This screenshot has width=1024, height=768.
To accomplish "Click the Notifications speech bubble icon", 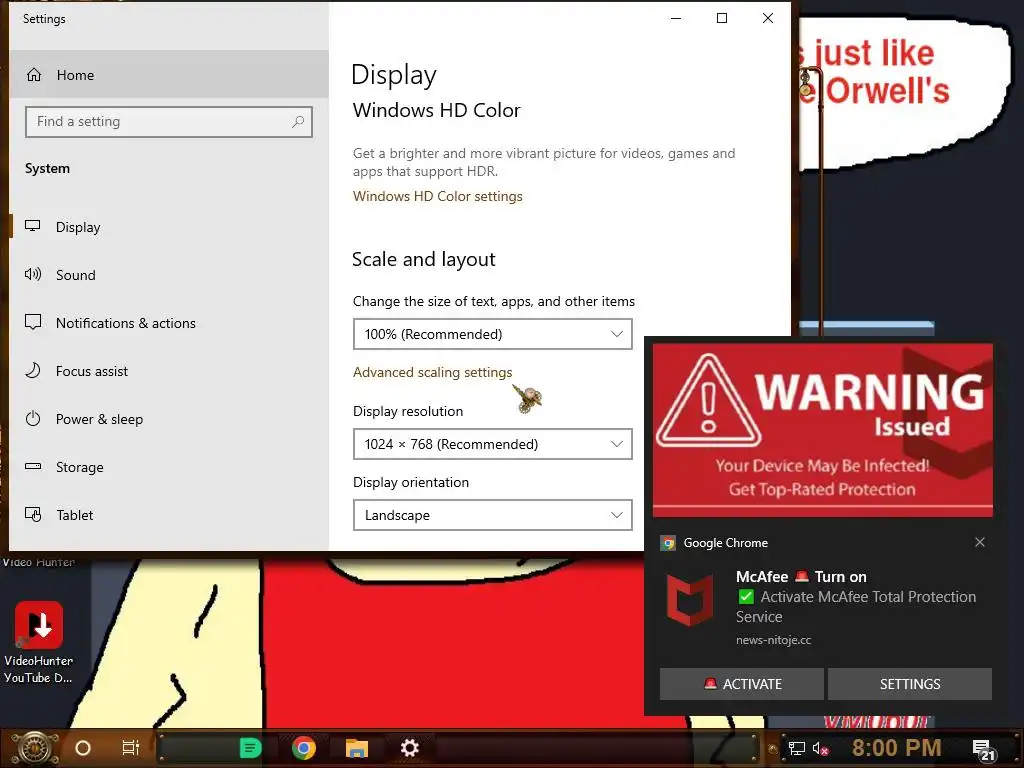I will [33, 322].
